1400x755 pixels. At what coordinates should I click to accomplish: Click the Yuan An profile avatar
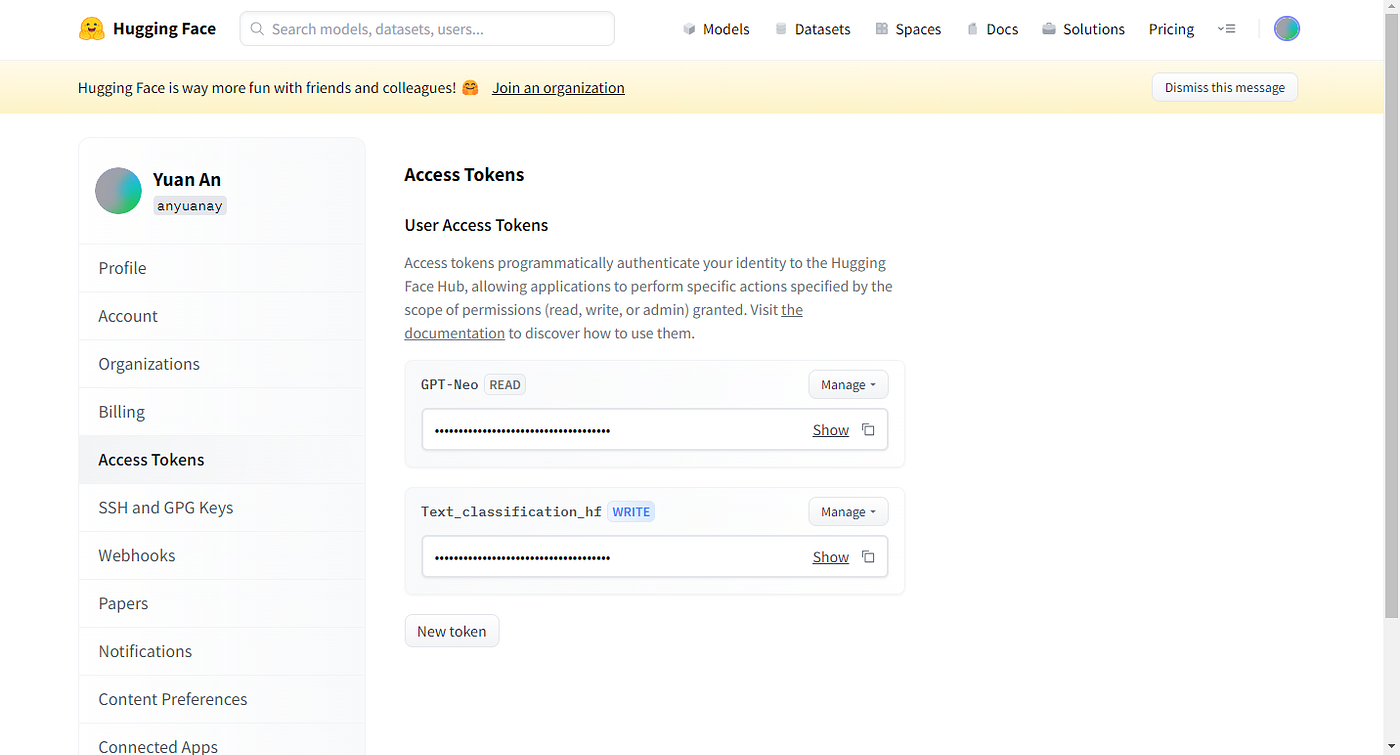[118, 191]
